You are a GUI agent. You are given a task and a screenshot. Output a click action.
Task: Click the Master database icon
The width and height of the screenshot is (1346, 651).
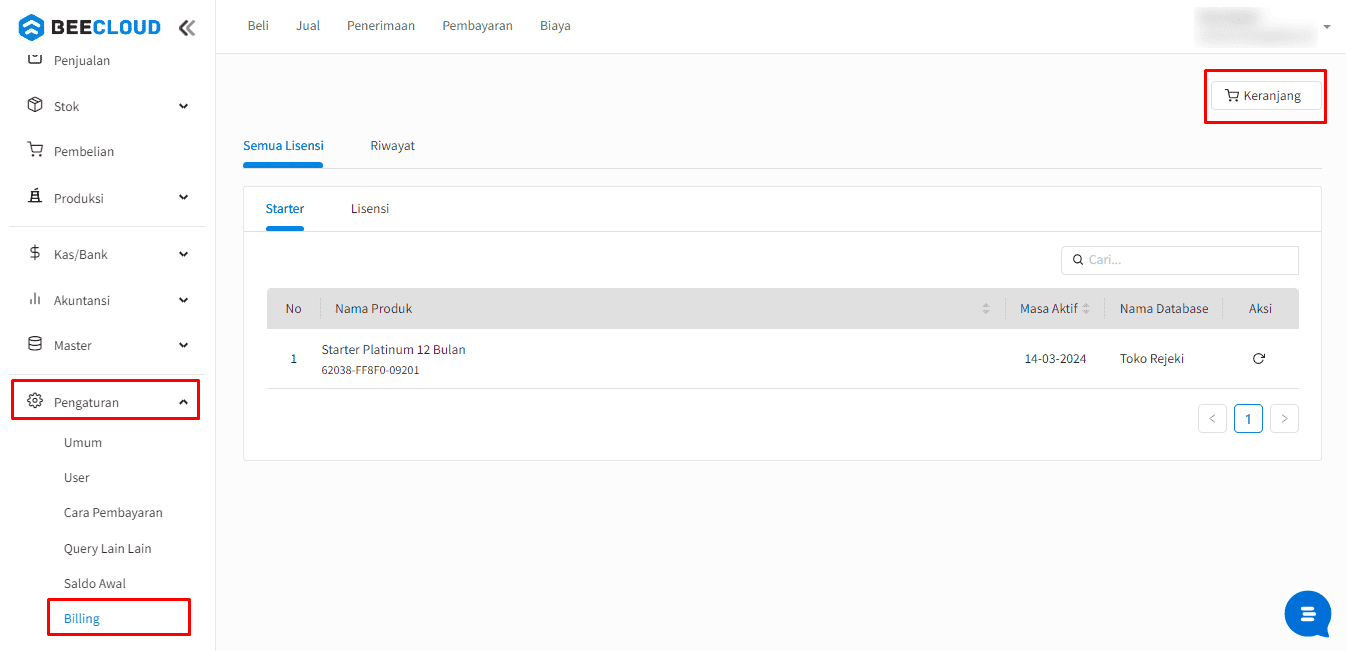(x=35, y=344)
